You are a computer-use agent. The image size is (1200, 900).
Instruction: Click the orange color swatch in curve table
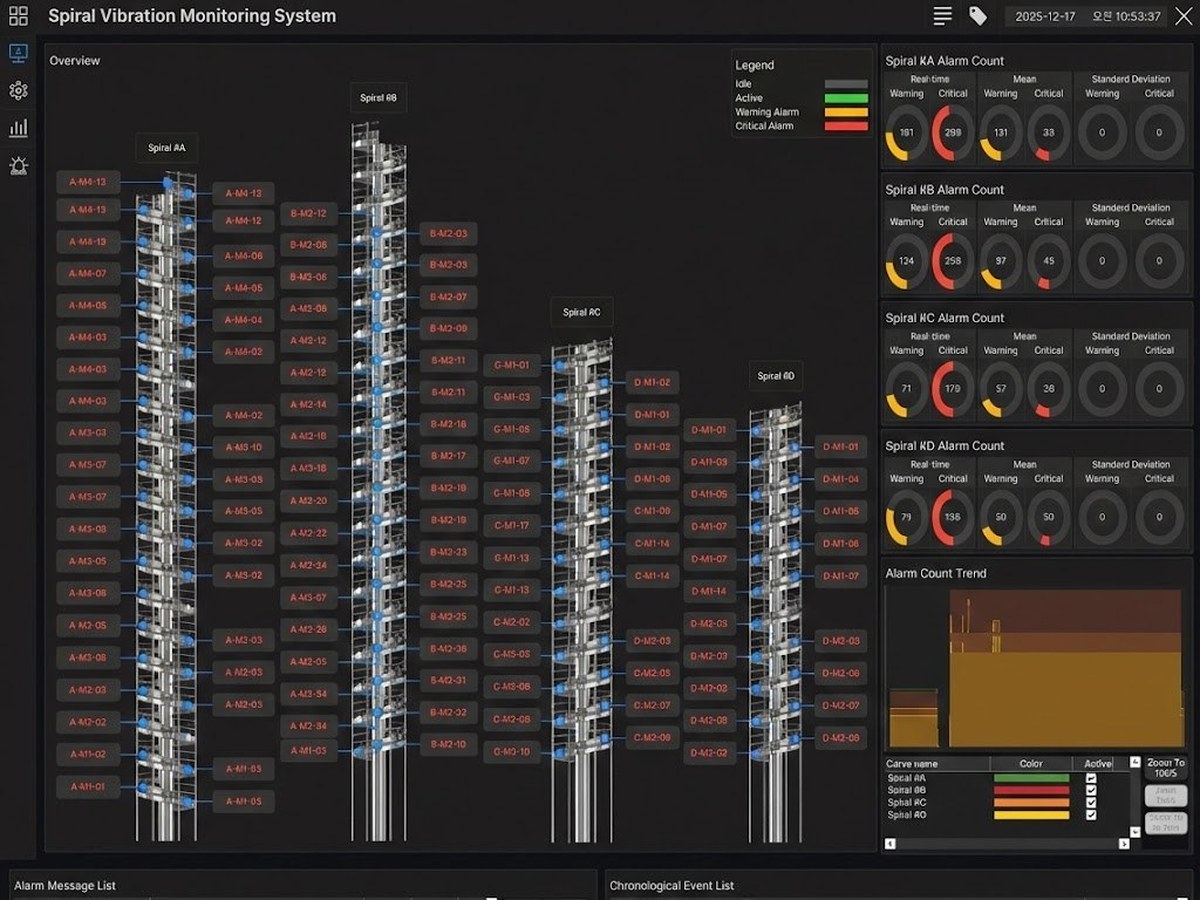pos(1030,802)
